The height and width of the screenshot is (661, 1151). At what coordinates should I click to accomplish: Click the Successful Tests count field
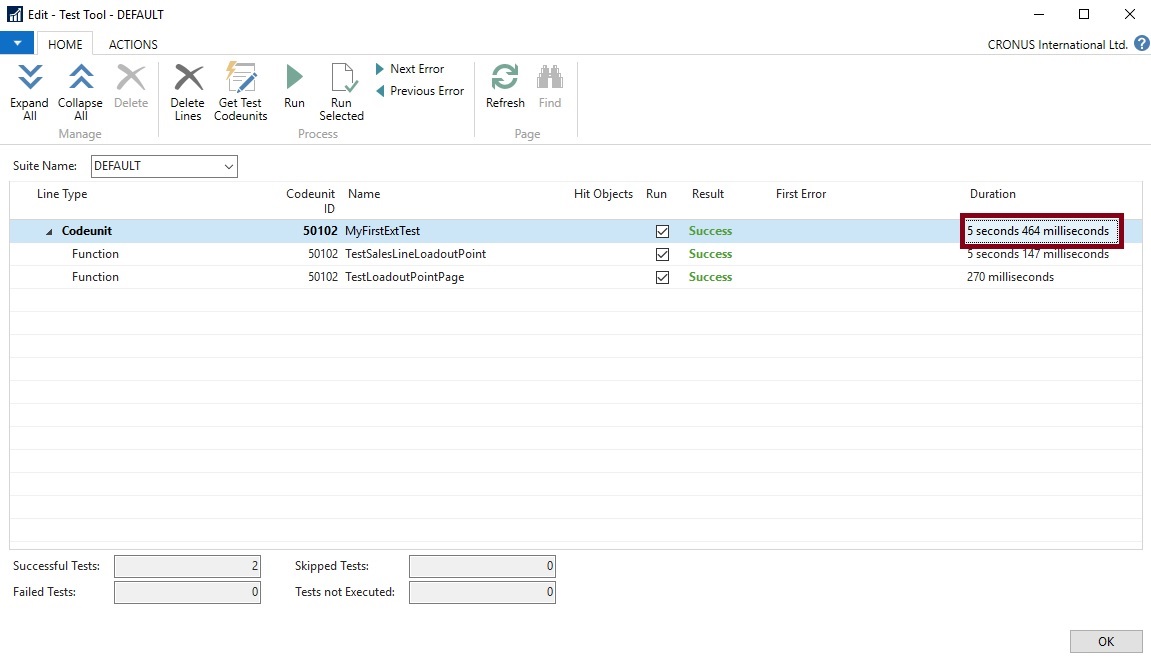pos(187,566)
